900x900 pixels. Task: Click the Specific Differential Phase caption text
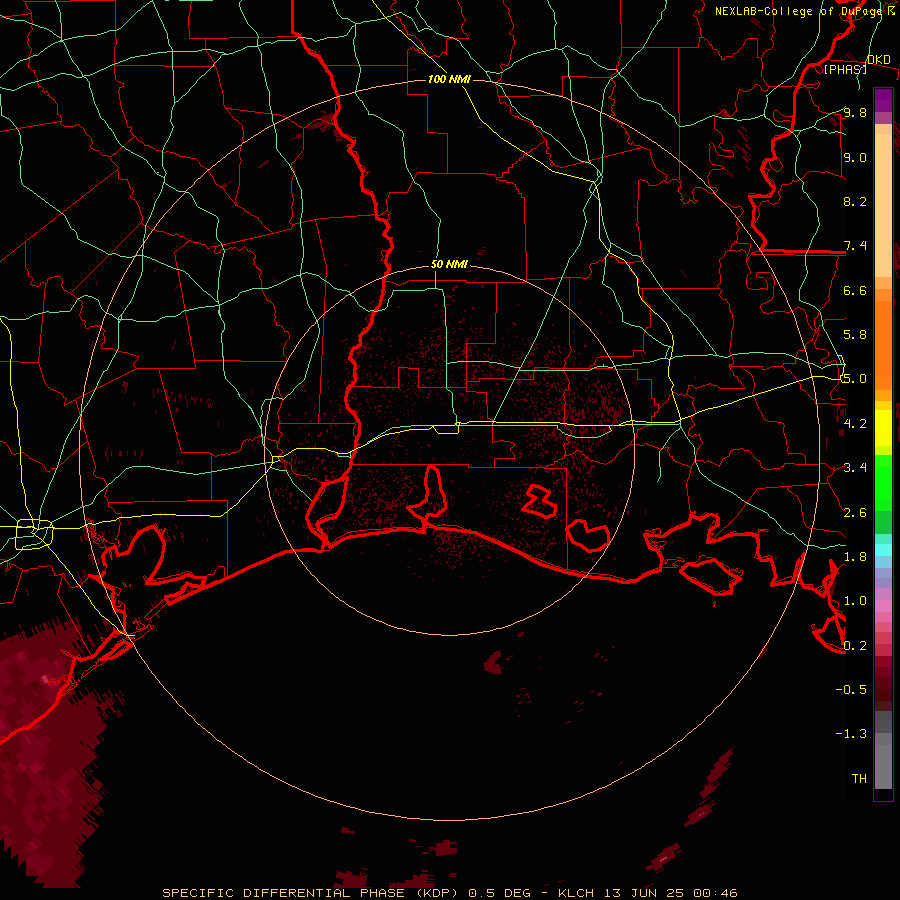pos(449,893)
